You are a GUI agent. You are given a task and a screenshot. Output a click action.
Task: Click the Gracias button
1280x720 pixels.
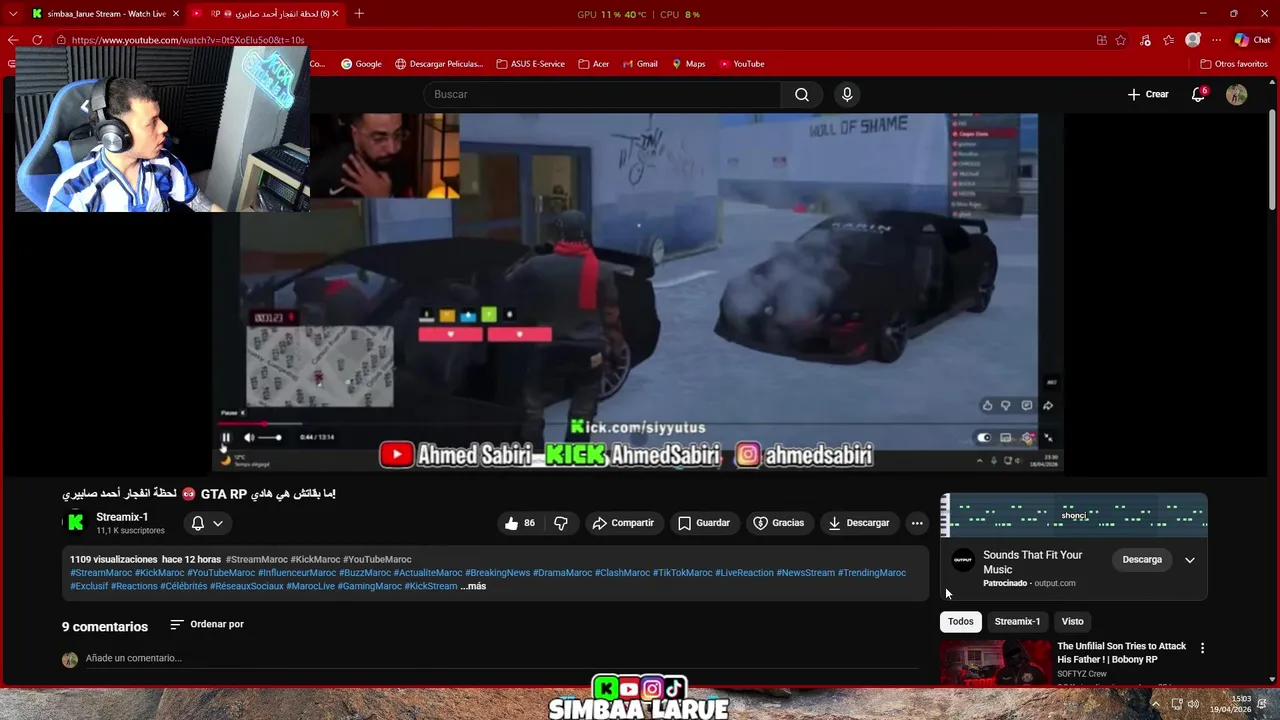click(778, 523)
